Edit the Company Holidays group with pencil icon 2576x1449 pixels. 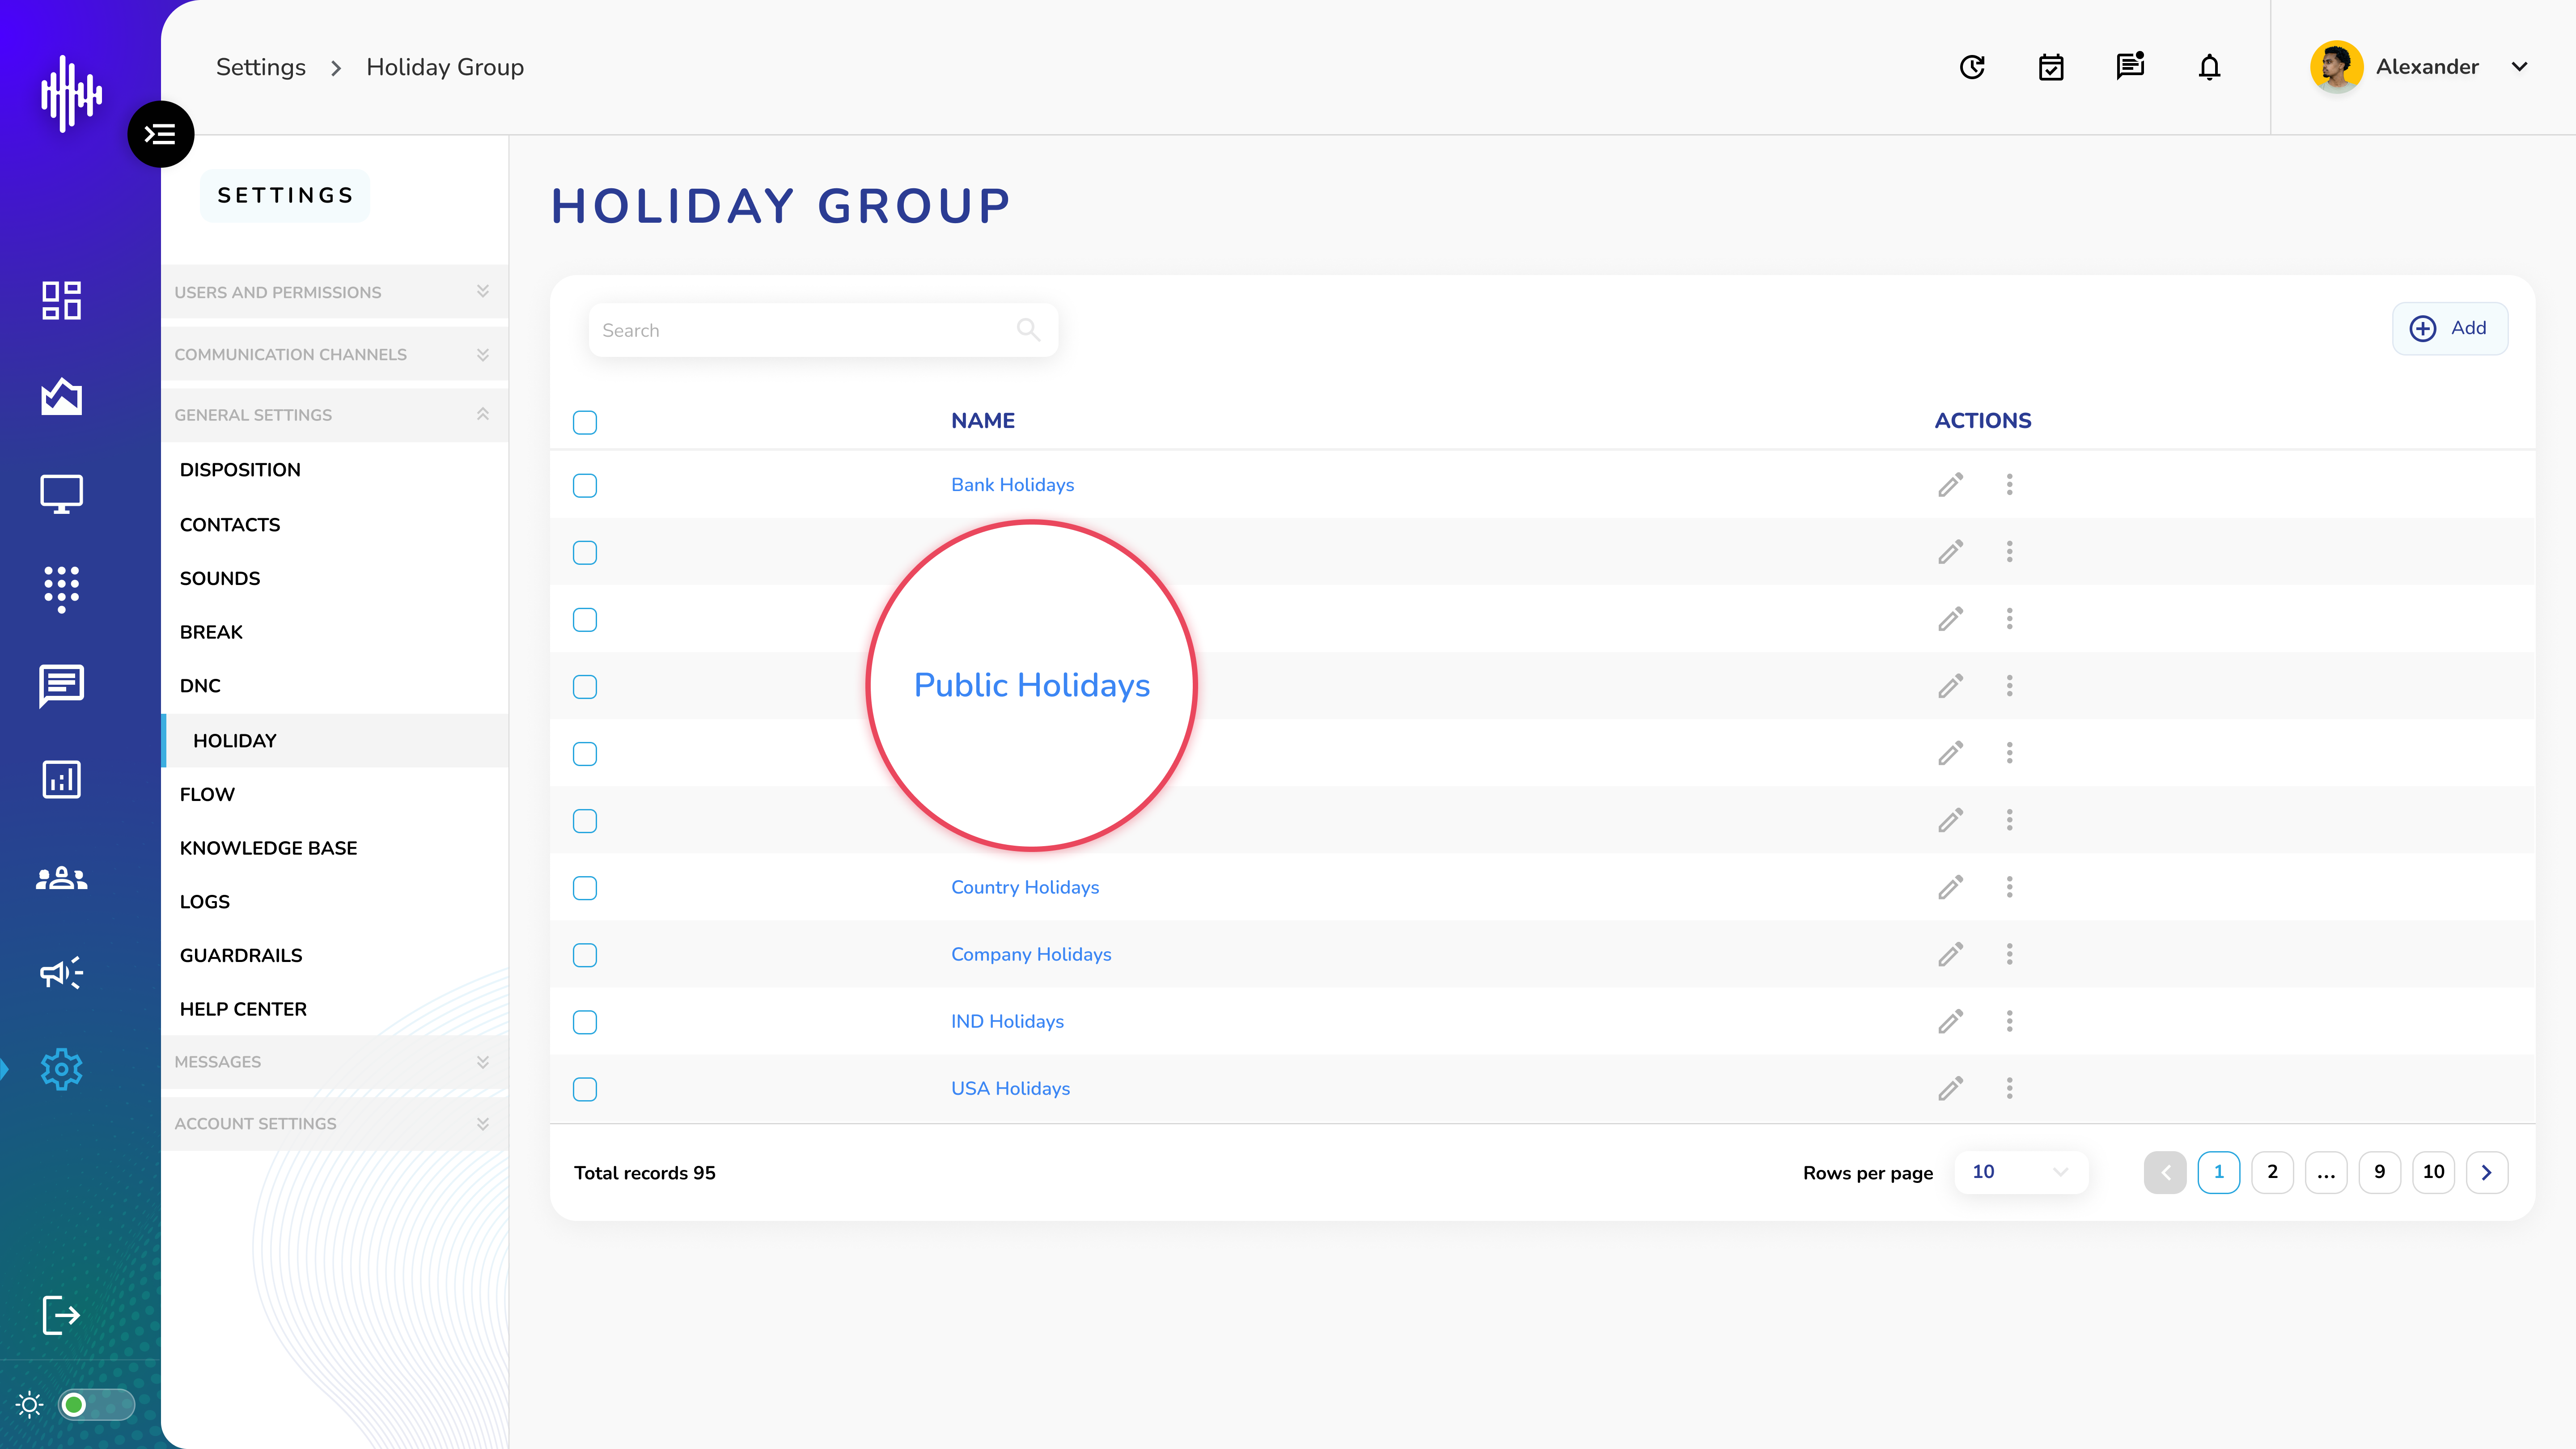click(x=1950, y=954)
